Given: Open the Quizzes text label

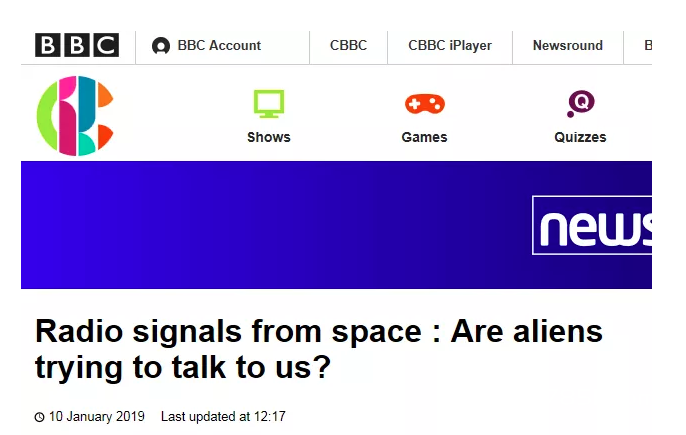Looking at the screenshot, I should click(x=580, y=137).
